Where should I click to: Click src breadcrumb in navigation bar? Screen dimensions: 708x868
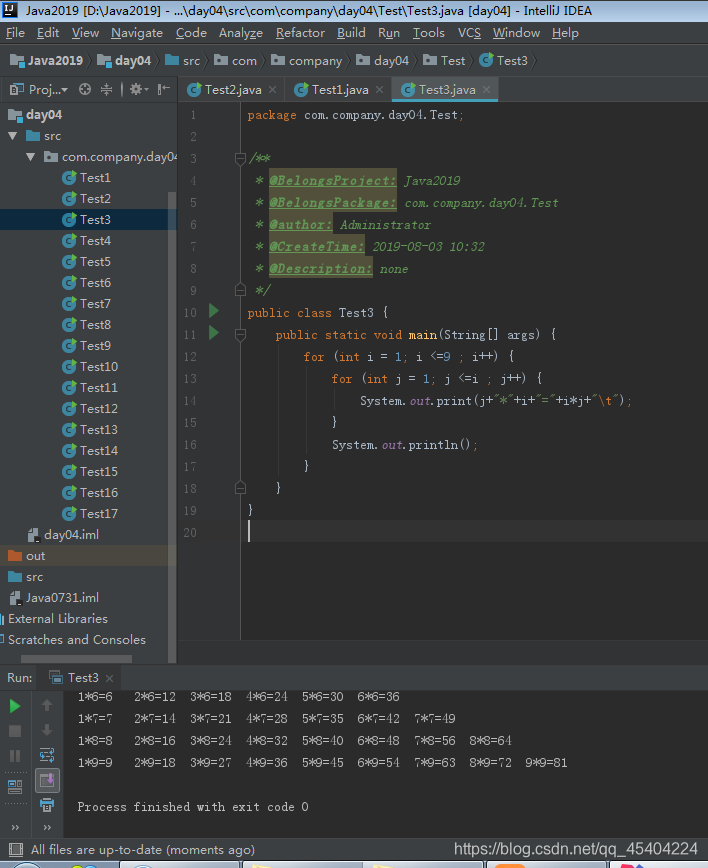tap(183, 60)
